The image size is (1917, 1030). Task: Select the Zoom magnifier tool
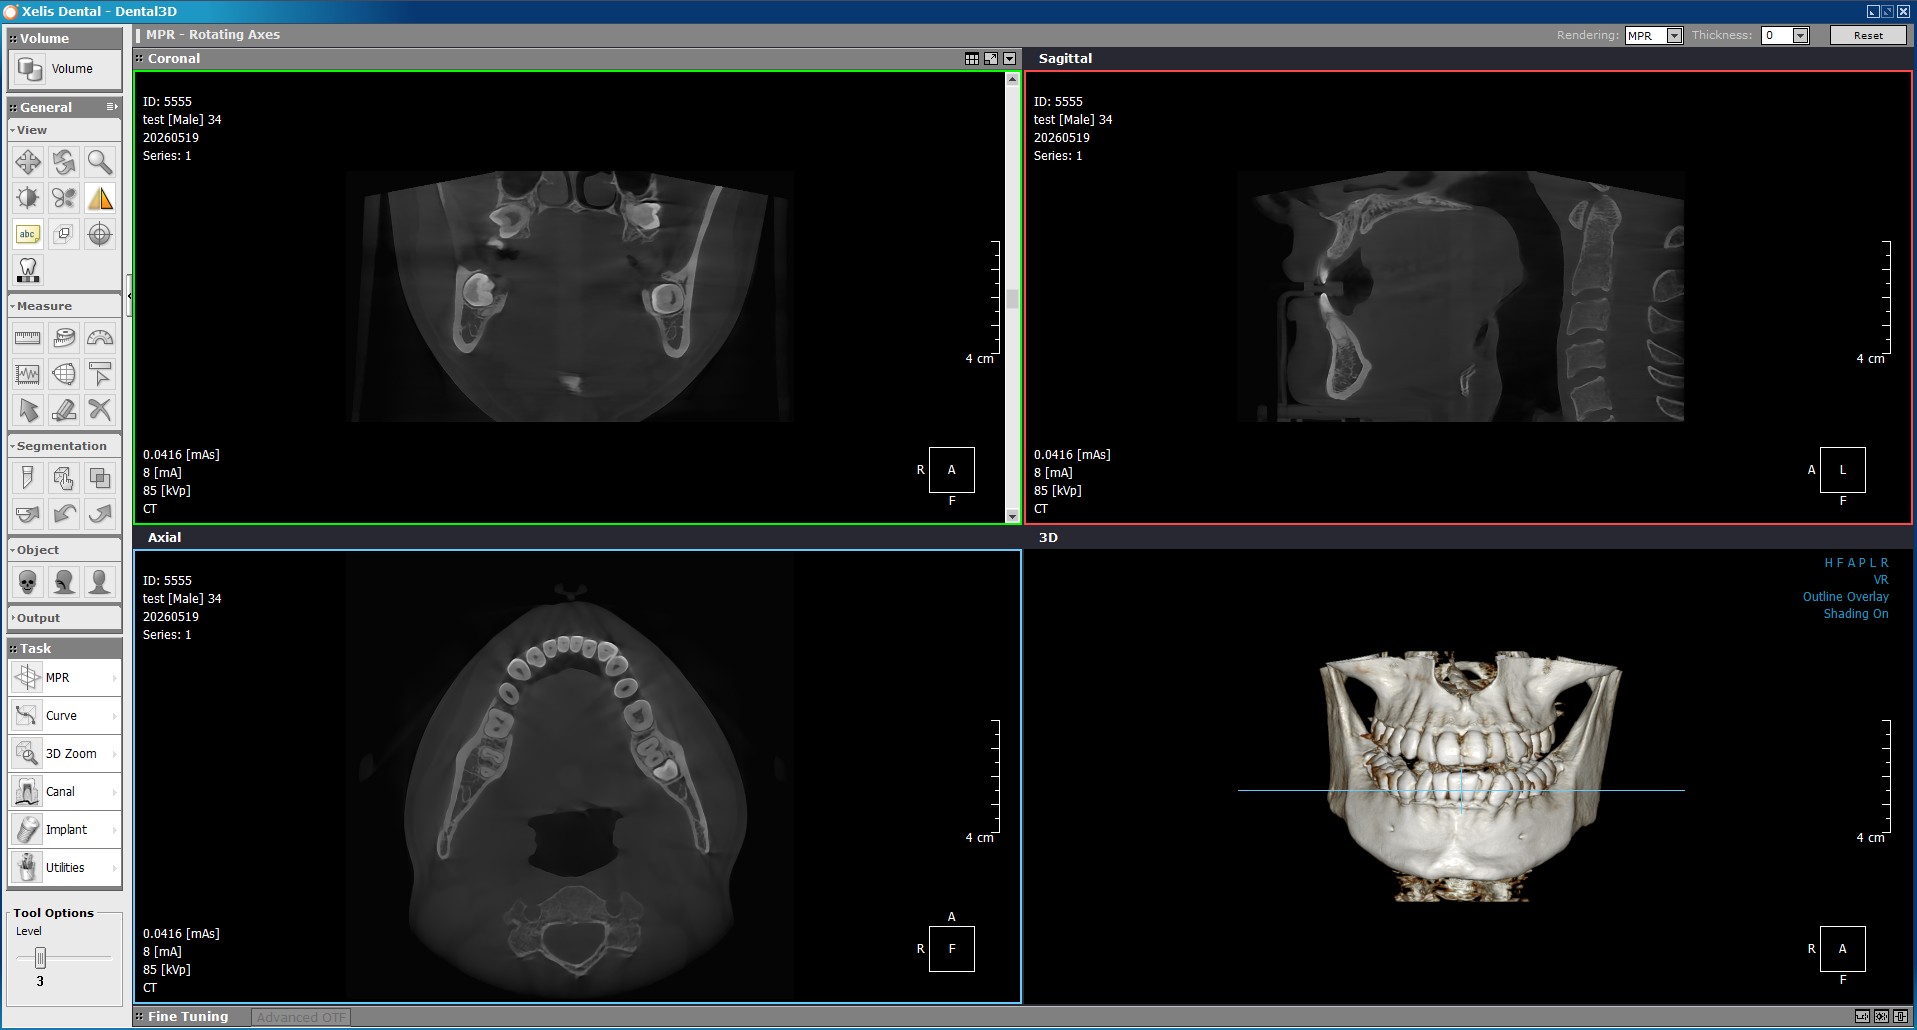pos(100,162)
